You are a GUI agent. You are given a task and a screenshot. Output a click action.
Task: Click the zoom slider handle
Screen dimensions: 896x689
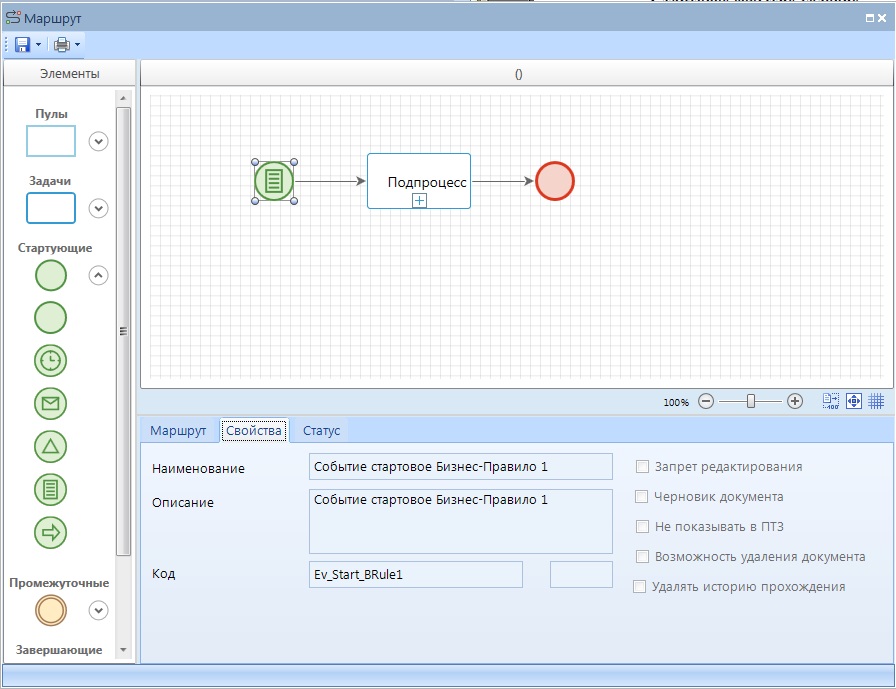click(x=750, y=401)
